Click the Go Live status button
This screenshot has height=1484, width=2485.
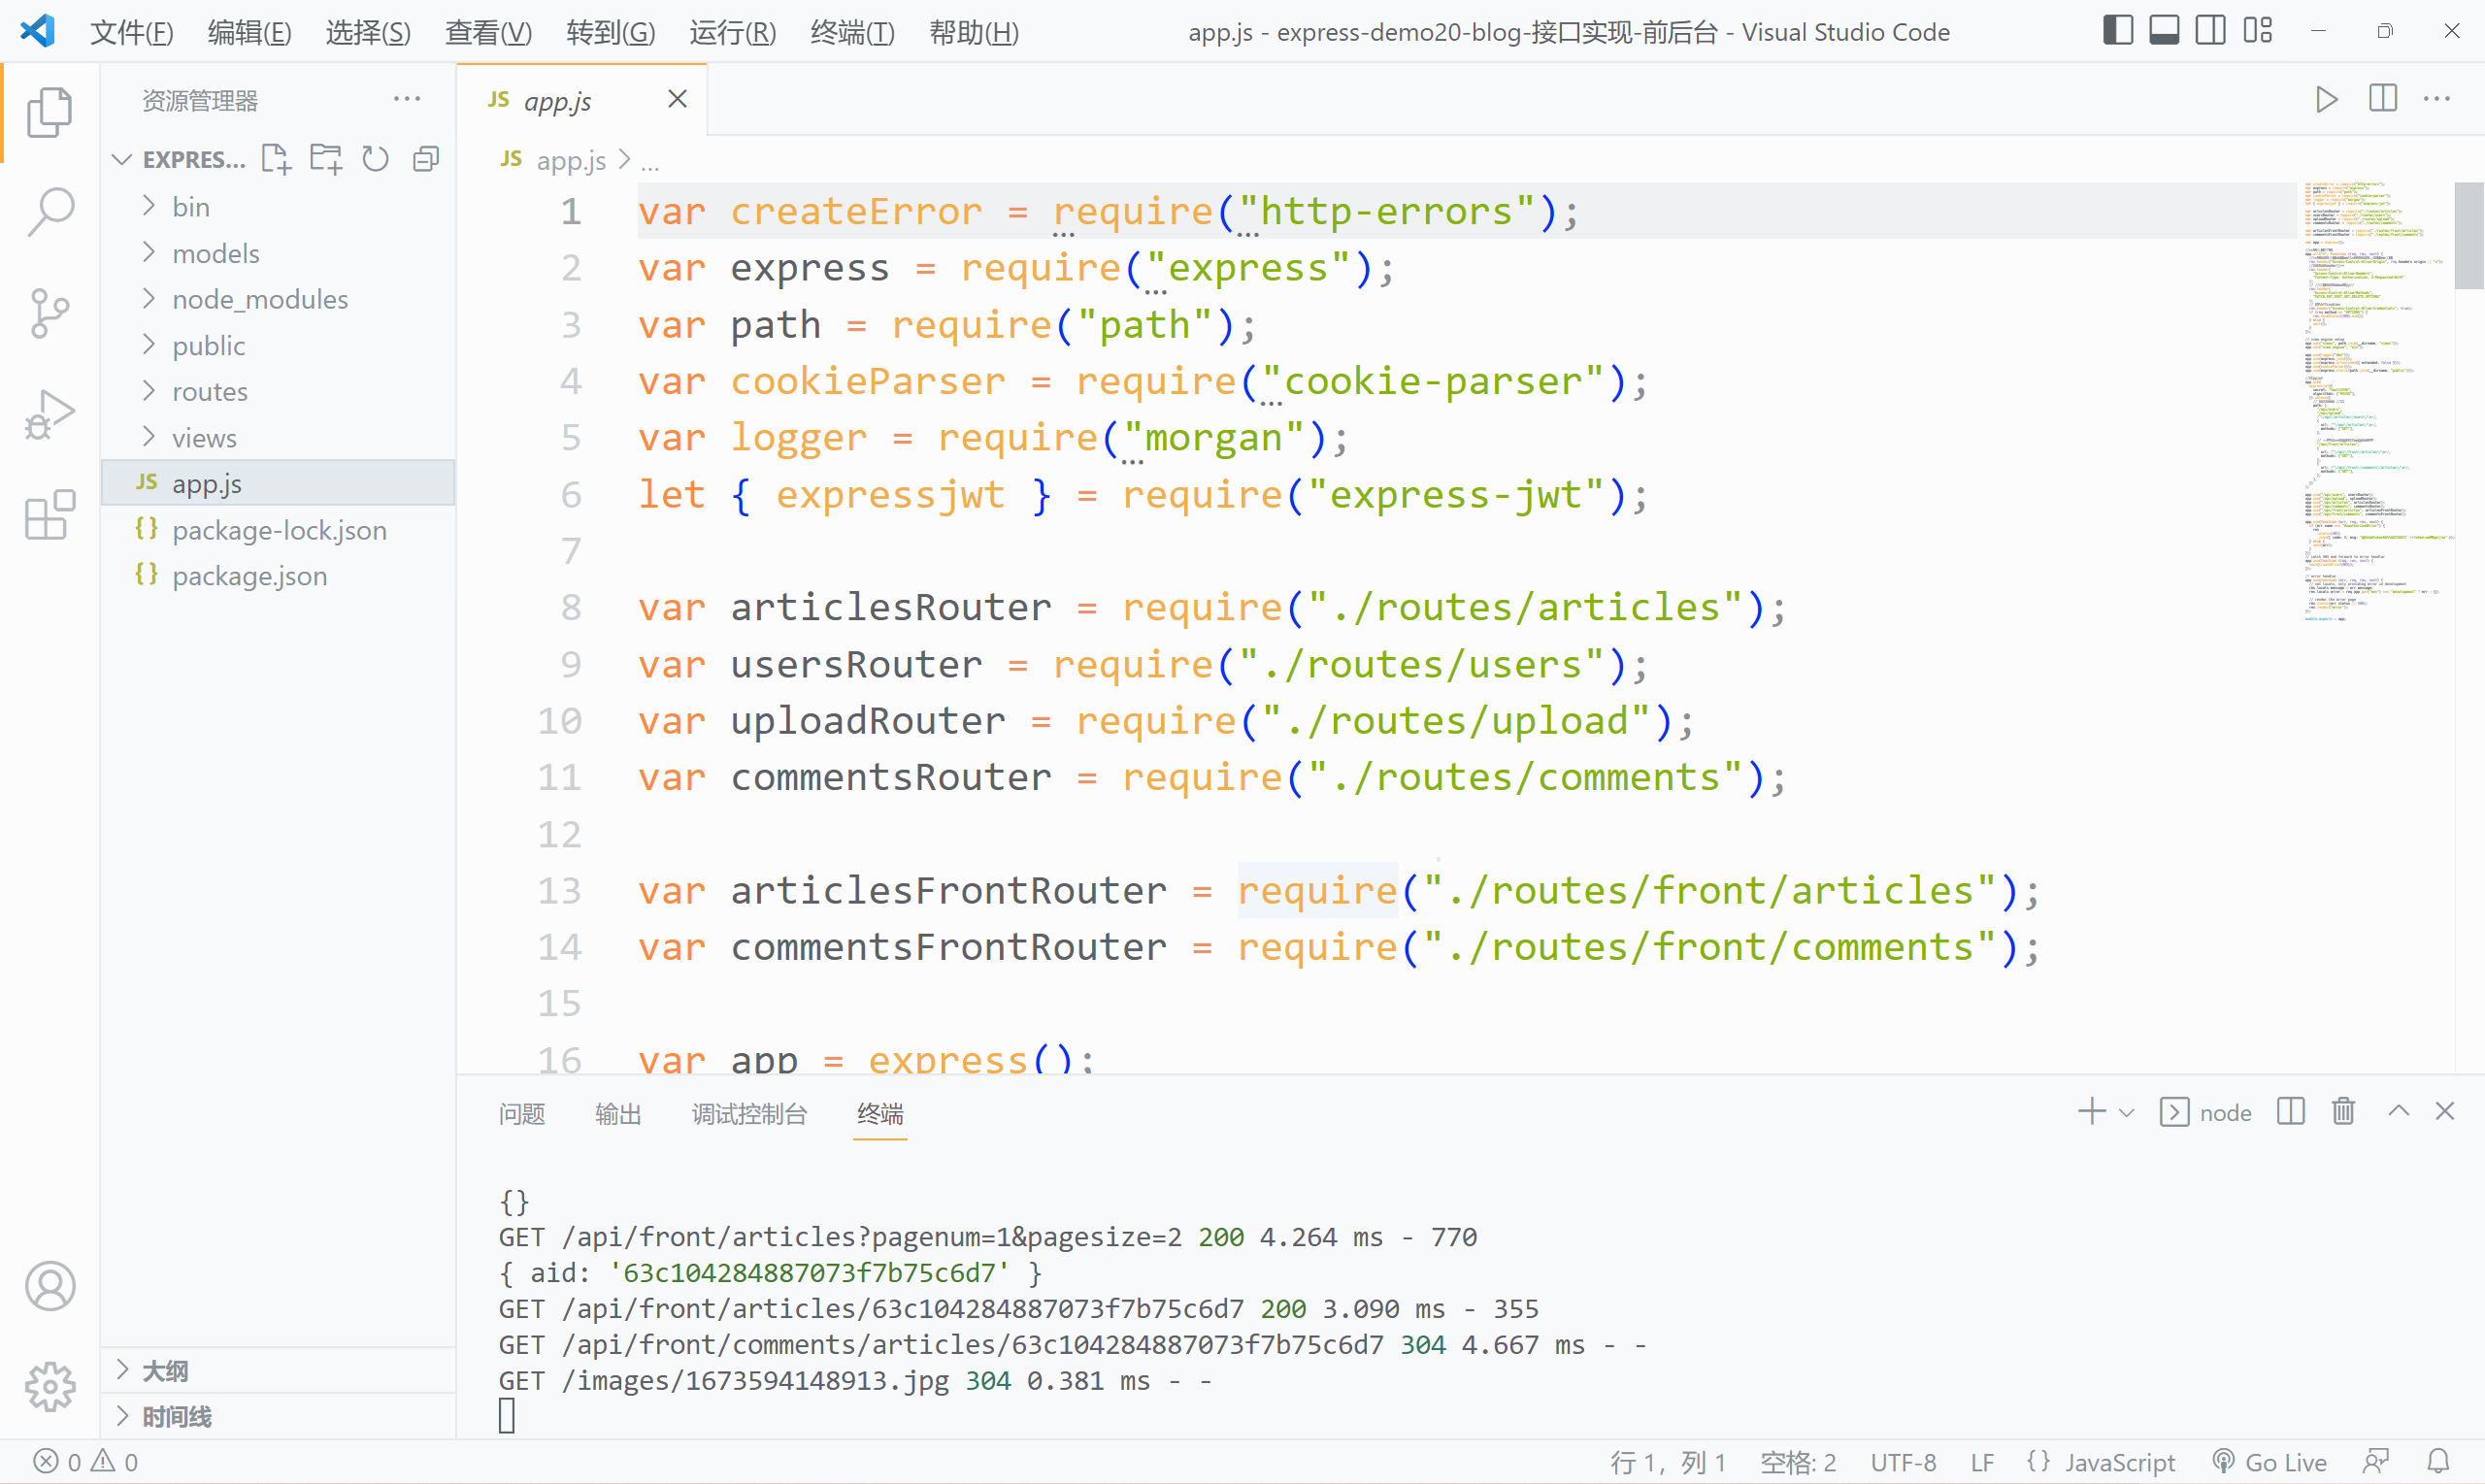(2270, 1462)
